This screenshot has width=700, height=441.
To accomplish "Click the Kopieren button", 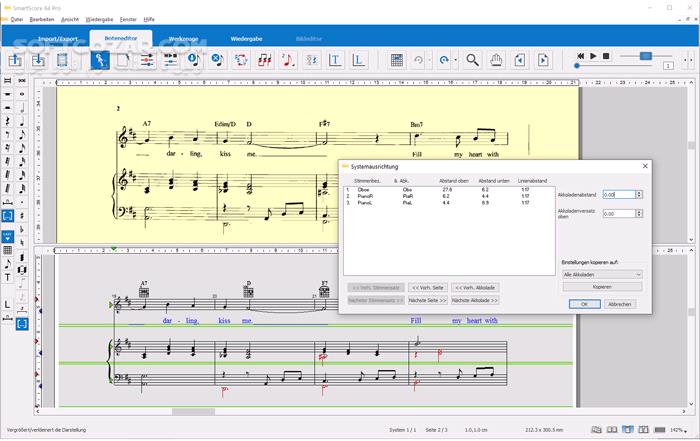I will coord(602,287).
